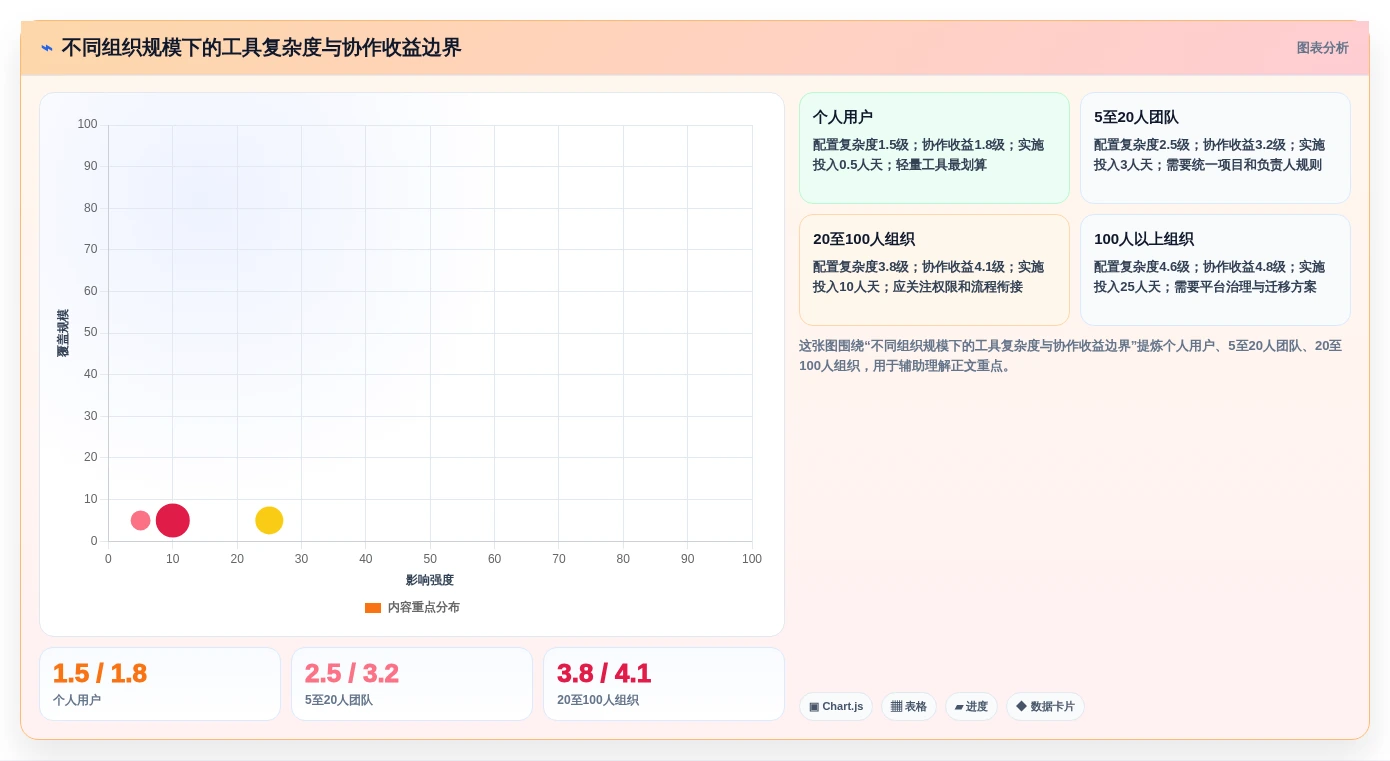1390x761 pixels.
Task: Click the diamond icon in 数据卡片 chip
Action: coord(1021,706)
